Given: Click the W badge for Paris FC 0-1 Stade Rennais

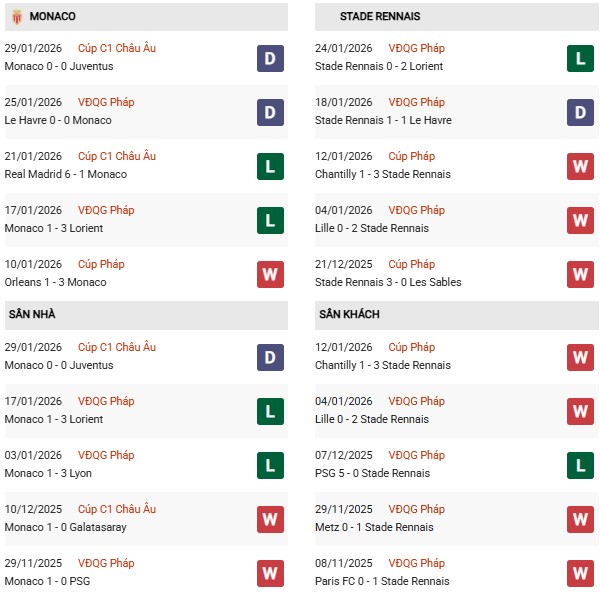Looking at the screenshot, I should pyautogui.click(x=581, y=573).
